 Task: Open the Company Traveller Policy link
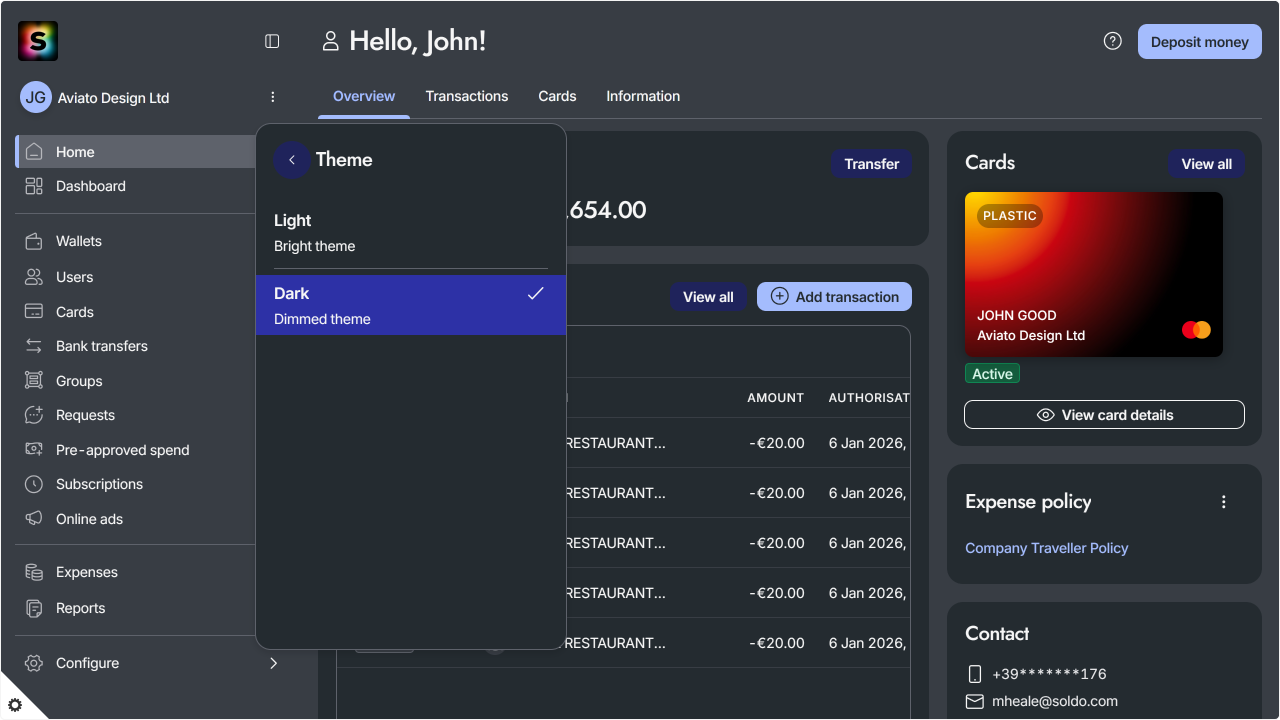tap(1046, 548)
